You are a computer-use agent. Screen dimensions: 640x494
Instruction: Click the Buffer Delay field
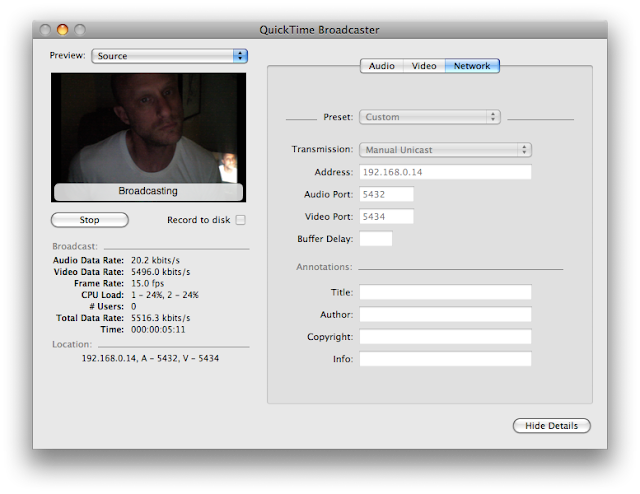[376, 238]
